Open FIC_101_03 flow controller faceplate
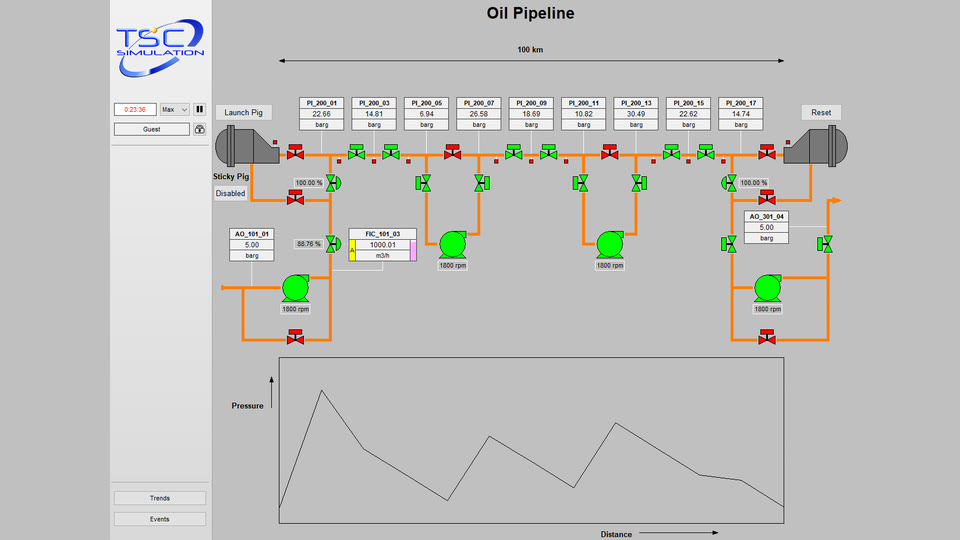This screenshot has height=540, width=960. (x=383, y=245)
